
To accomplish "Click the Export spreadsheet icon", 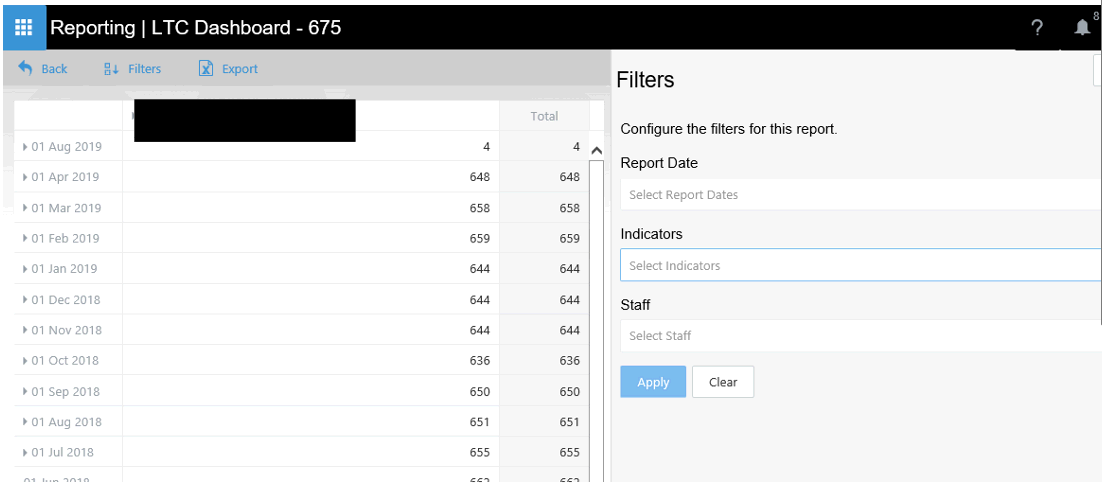I will 206,69.
